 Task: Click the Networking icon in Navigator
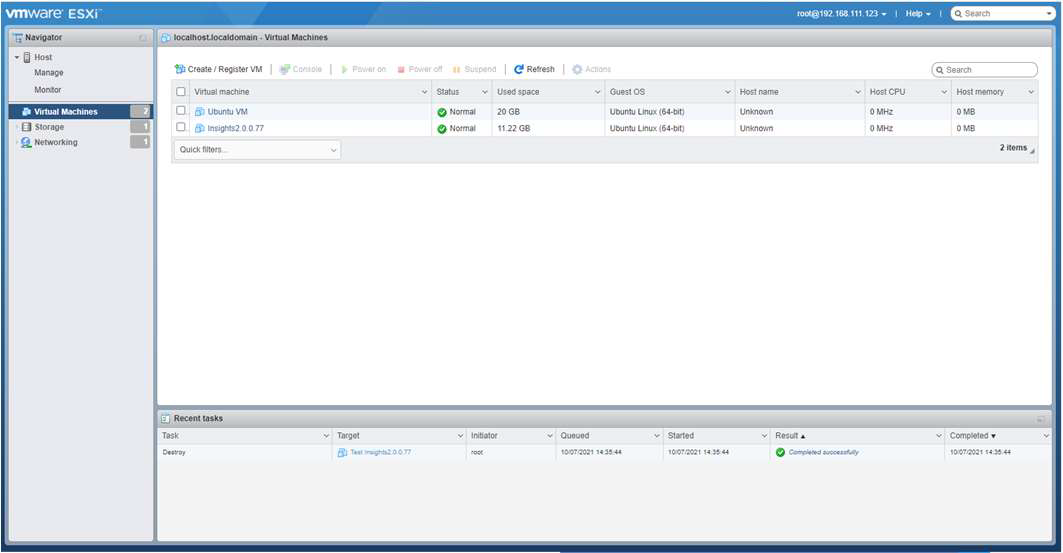[26, 142]
